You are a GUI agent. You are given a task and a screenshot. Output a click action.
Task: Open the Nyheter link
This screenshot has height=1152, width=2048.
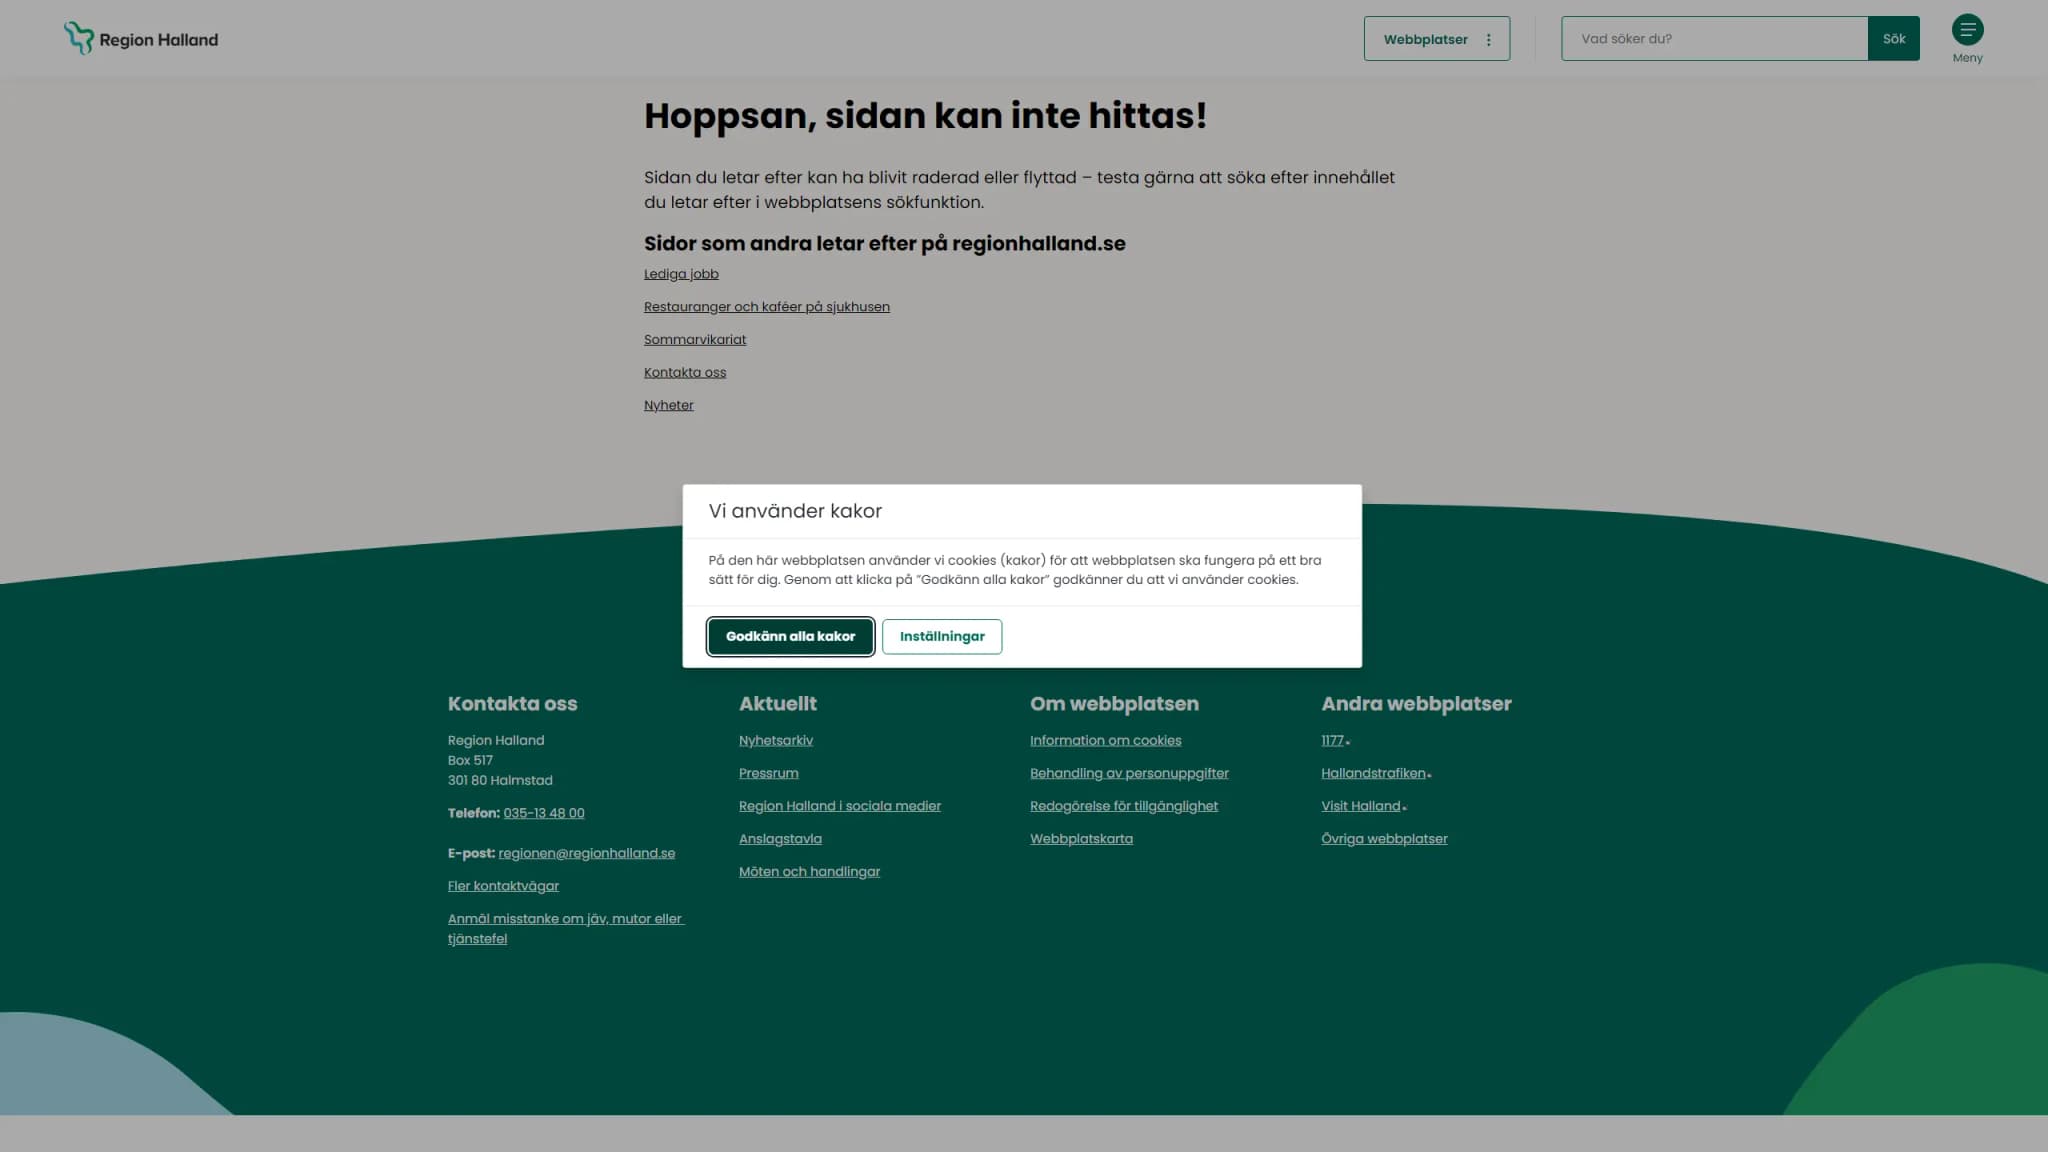668,406
